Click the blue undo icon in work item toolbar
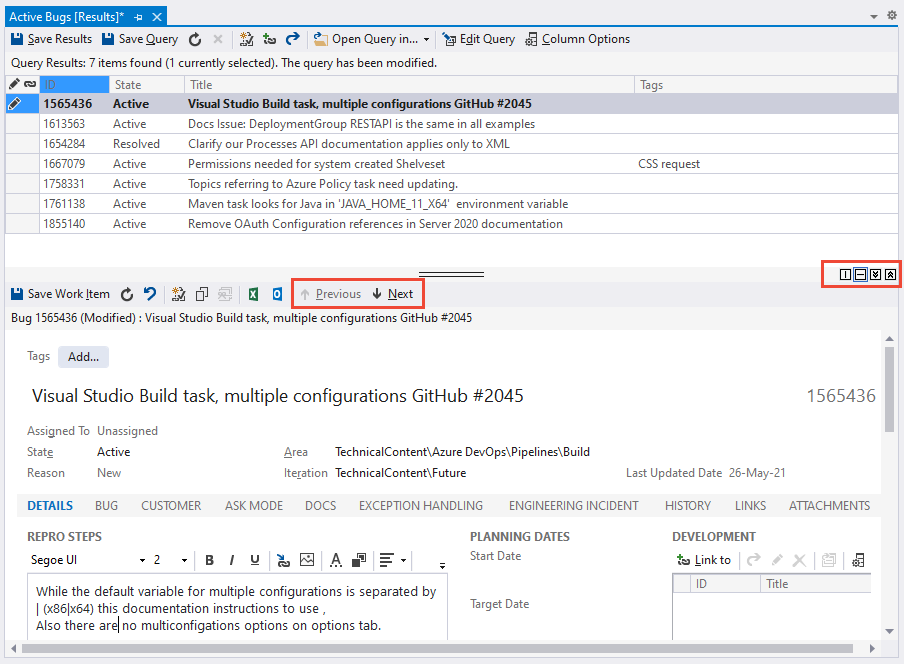Image resolution: width=905 pixels, height=665 pixels. [x=150, y=294]
